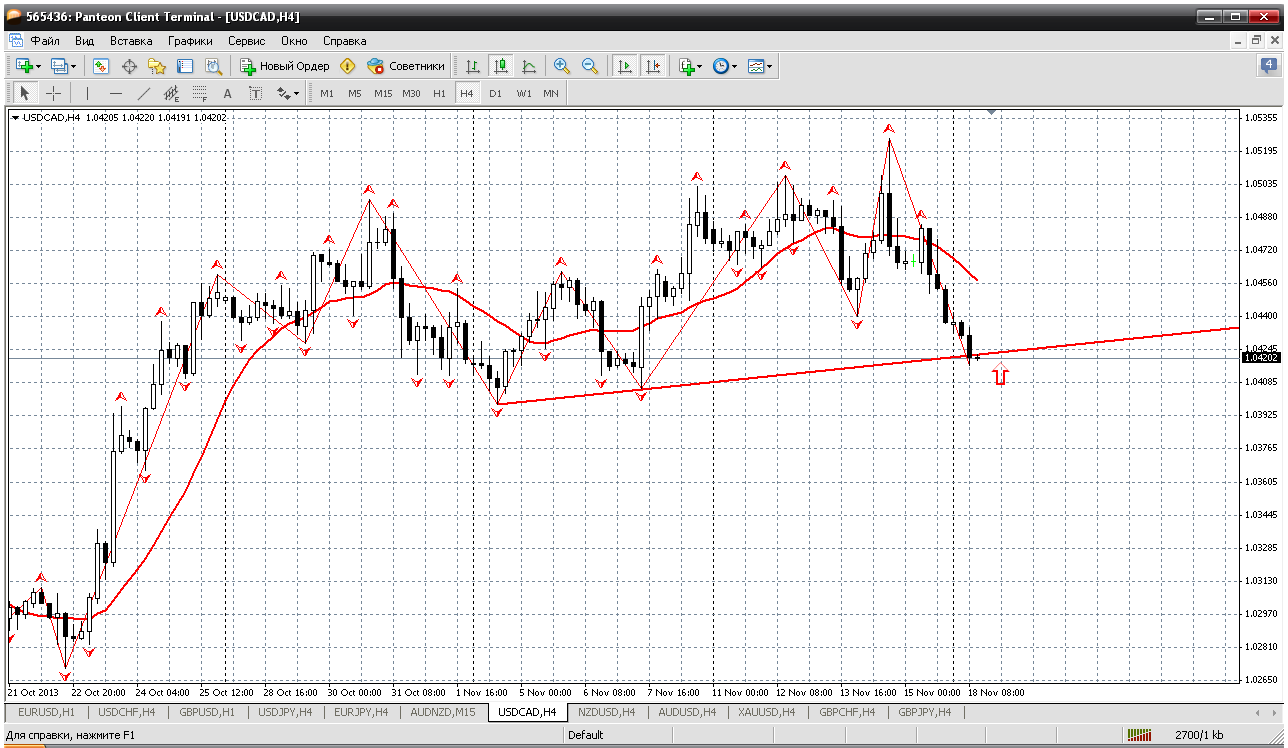This screenshot has height=748, width=1288.
Task: Select the cursor arrow tool
Action: pyautogui.click(x=25, y=93)
